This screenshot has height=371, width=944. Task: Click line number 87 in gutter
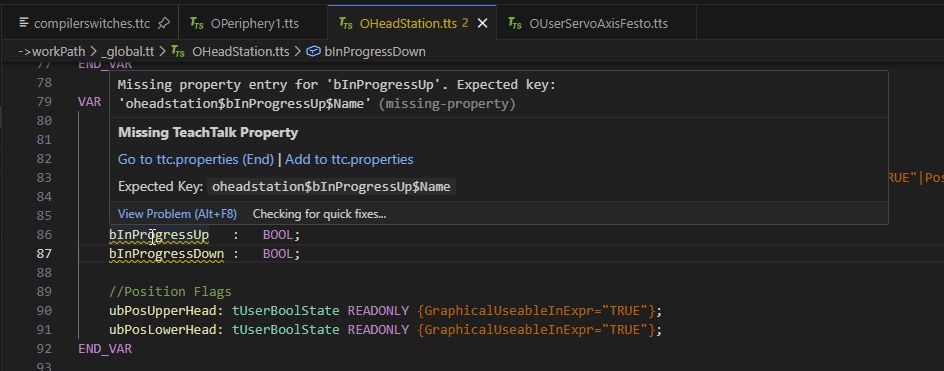[44, 254]
